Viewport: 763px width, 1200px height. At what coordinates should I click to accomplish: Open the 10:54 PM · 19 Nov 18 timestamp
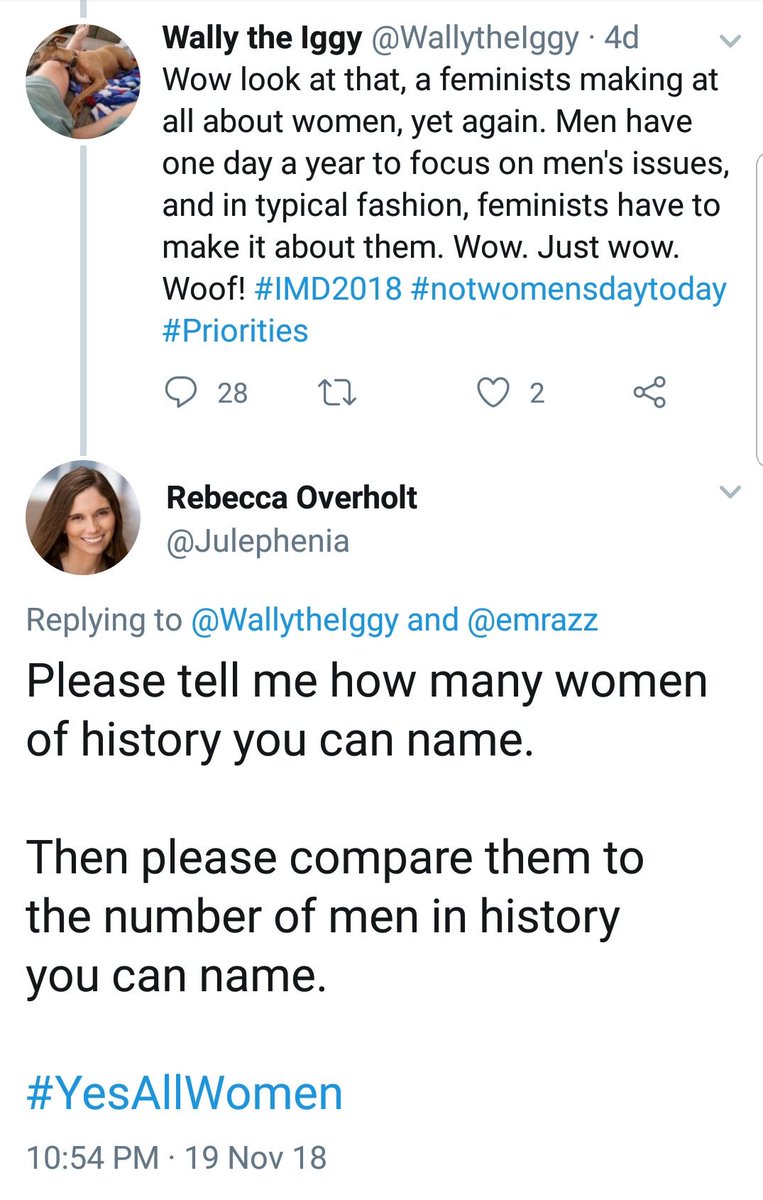pos(176,1158)
